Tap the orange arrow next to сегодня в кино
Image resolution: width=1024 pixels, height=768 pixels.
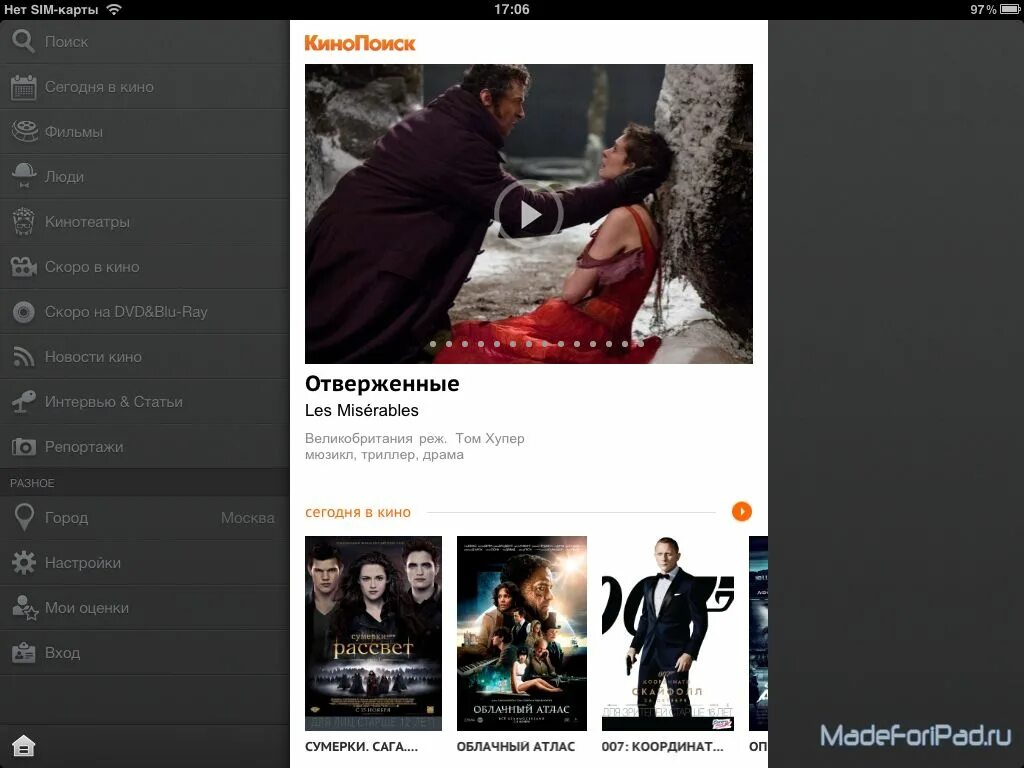(x=742, y=511)
